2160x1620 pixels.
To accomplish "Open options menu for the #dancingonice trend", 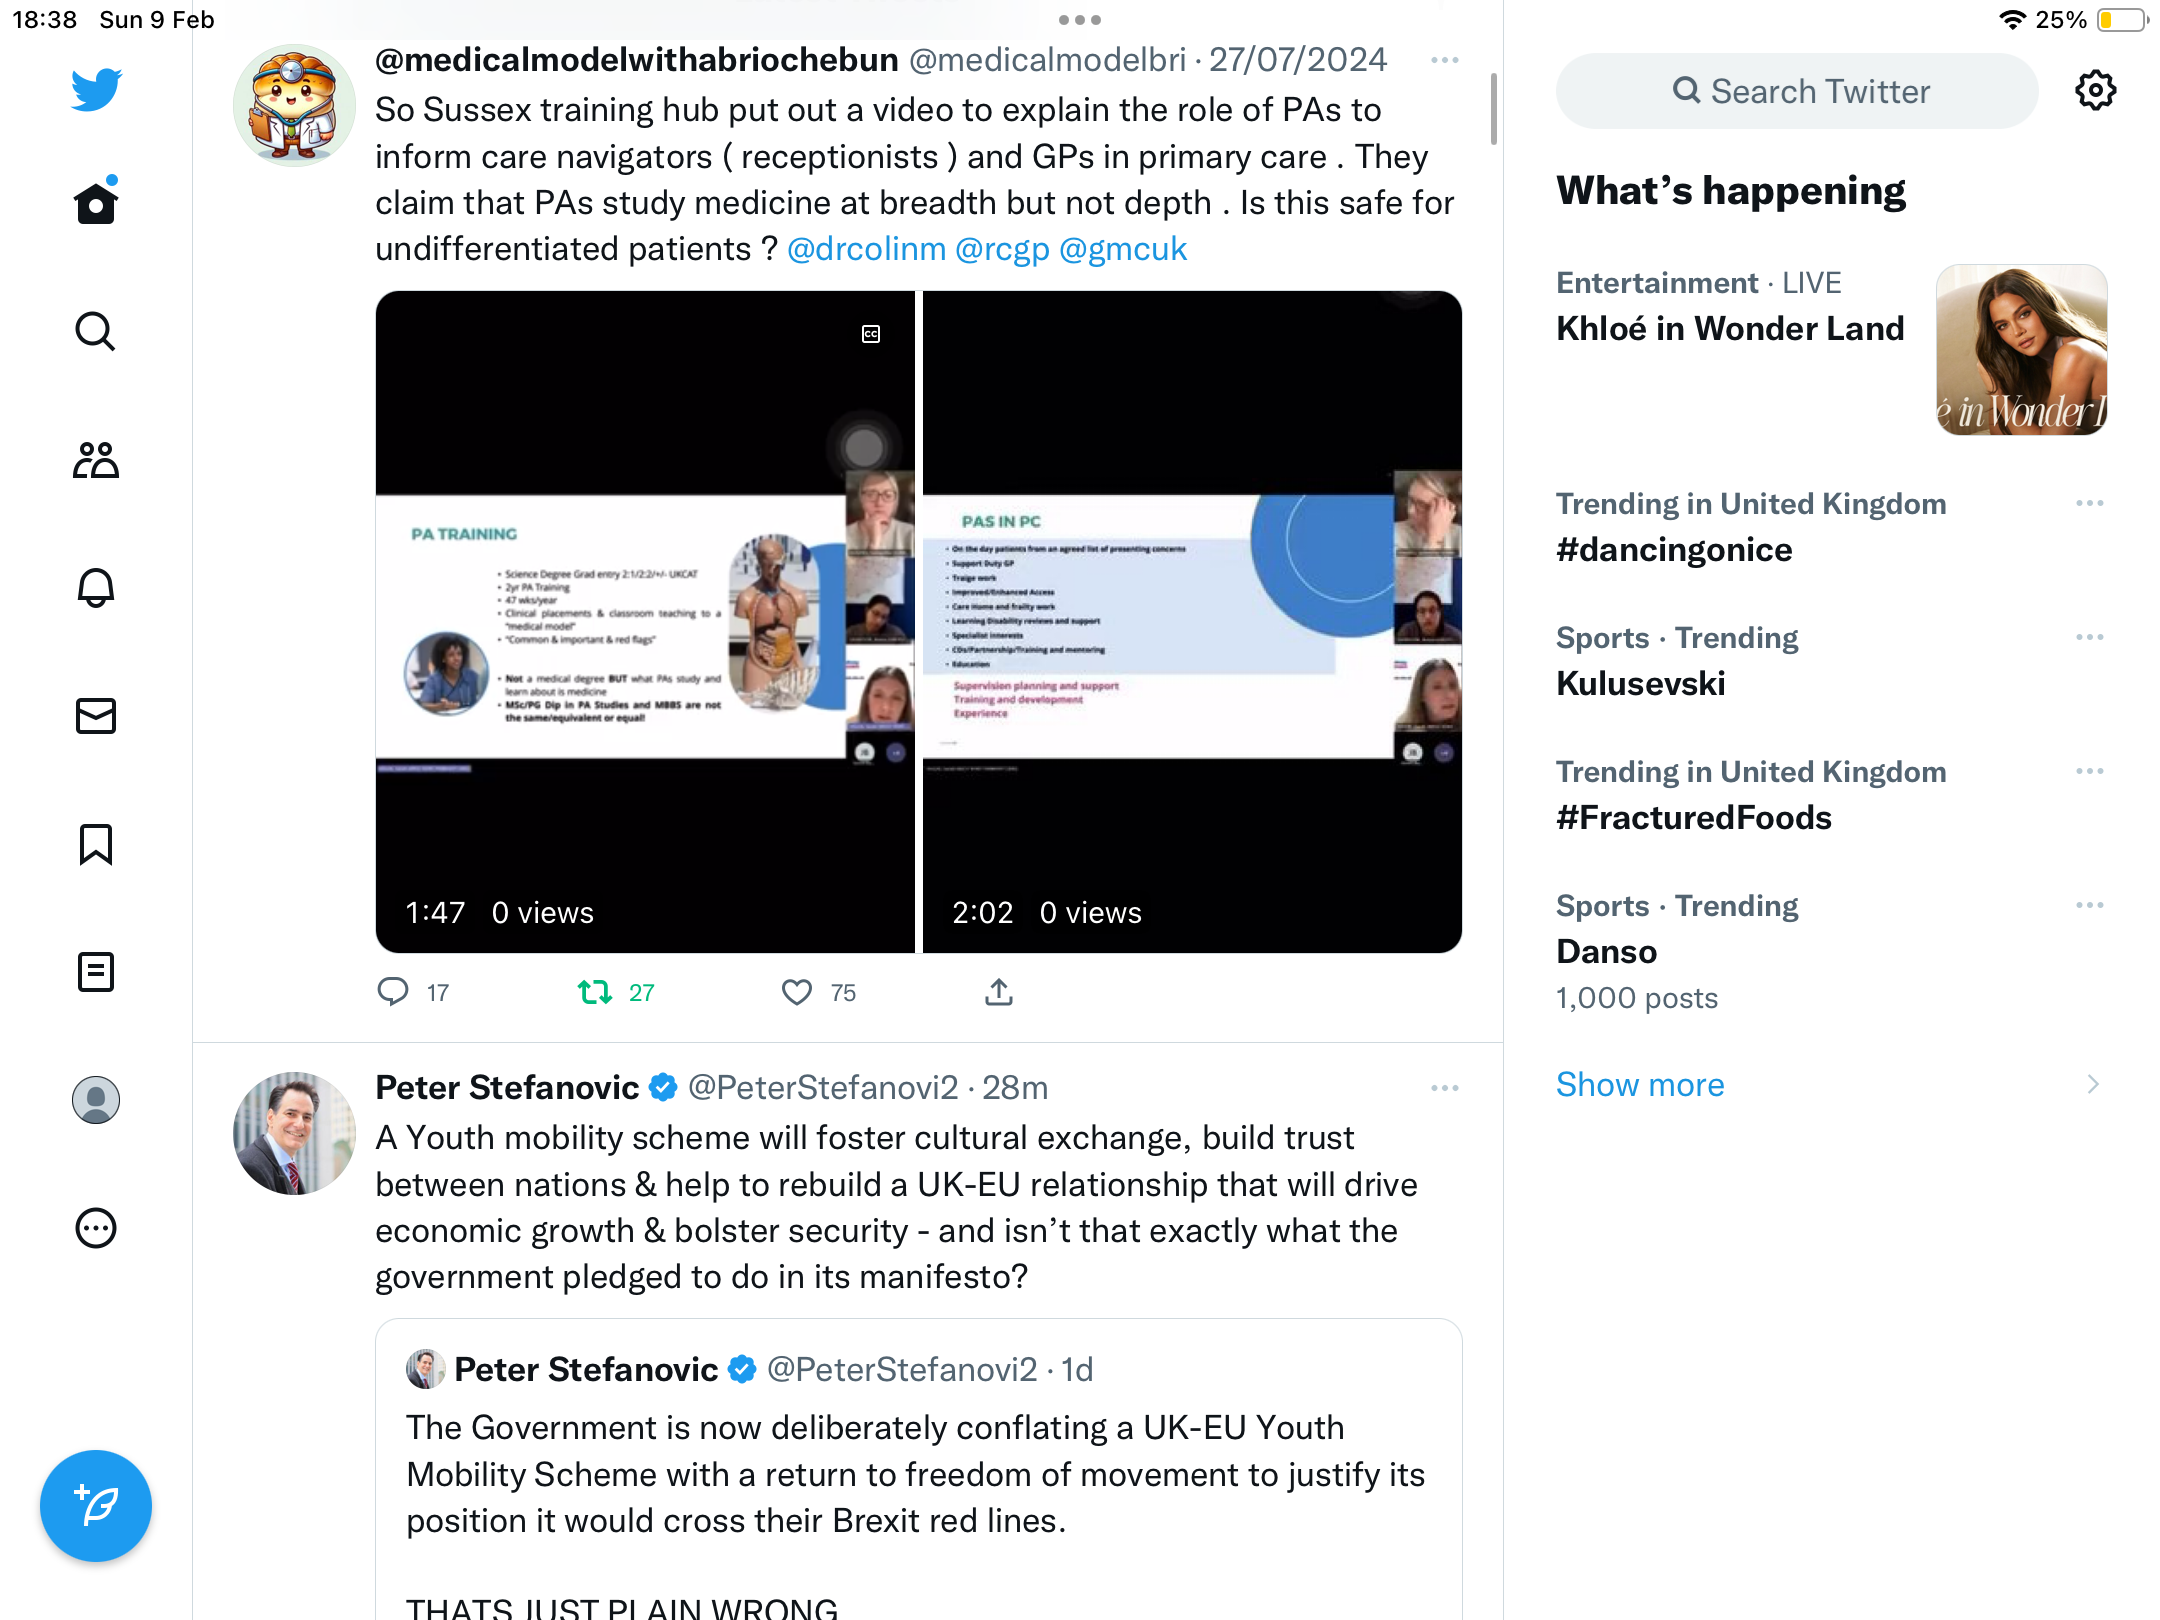I will pyautogui.click(x=2090, y=503).
